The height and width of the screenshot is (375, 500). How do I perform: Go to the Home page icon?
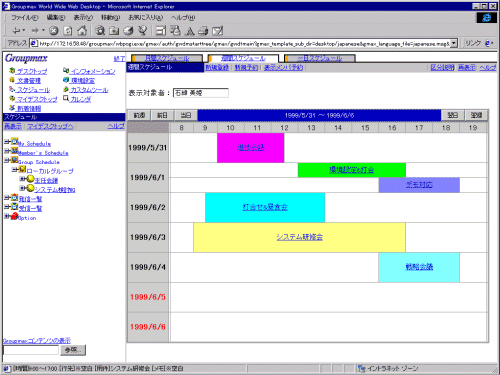(x=82, y=31)
